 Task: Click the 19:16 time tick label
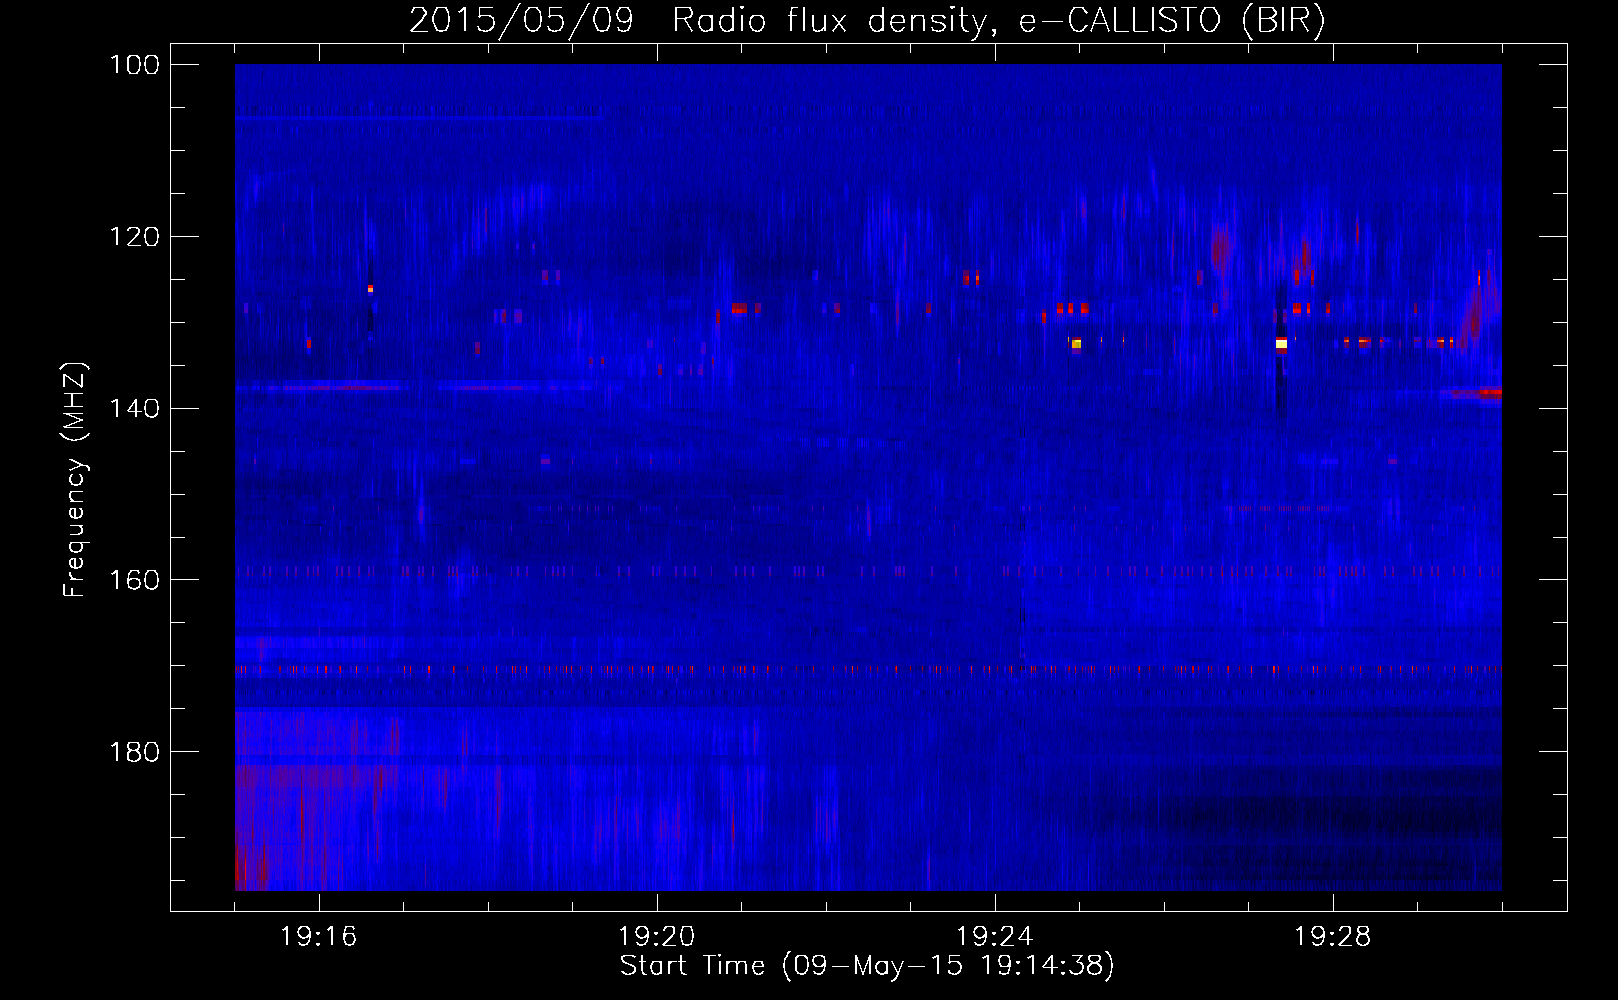319,937
